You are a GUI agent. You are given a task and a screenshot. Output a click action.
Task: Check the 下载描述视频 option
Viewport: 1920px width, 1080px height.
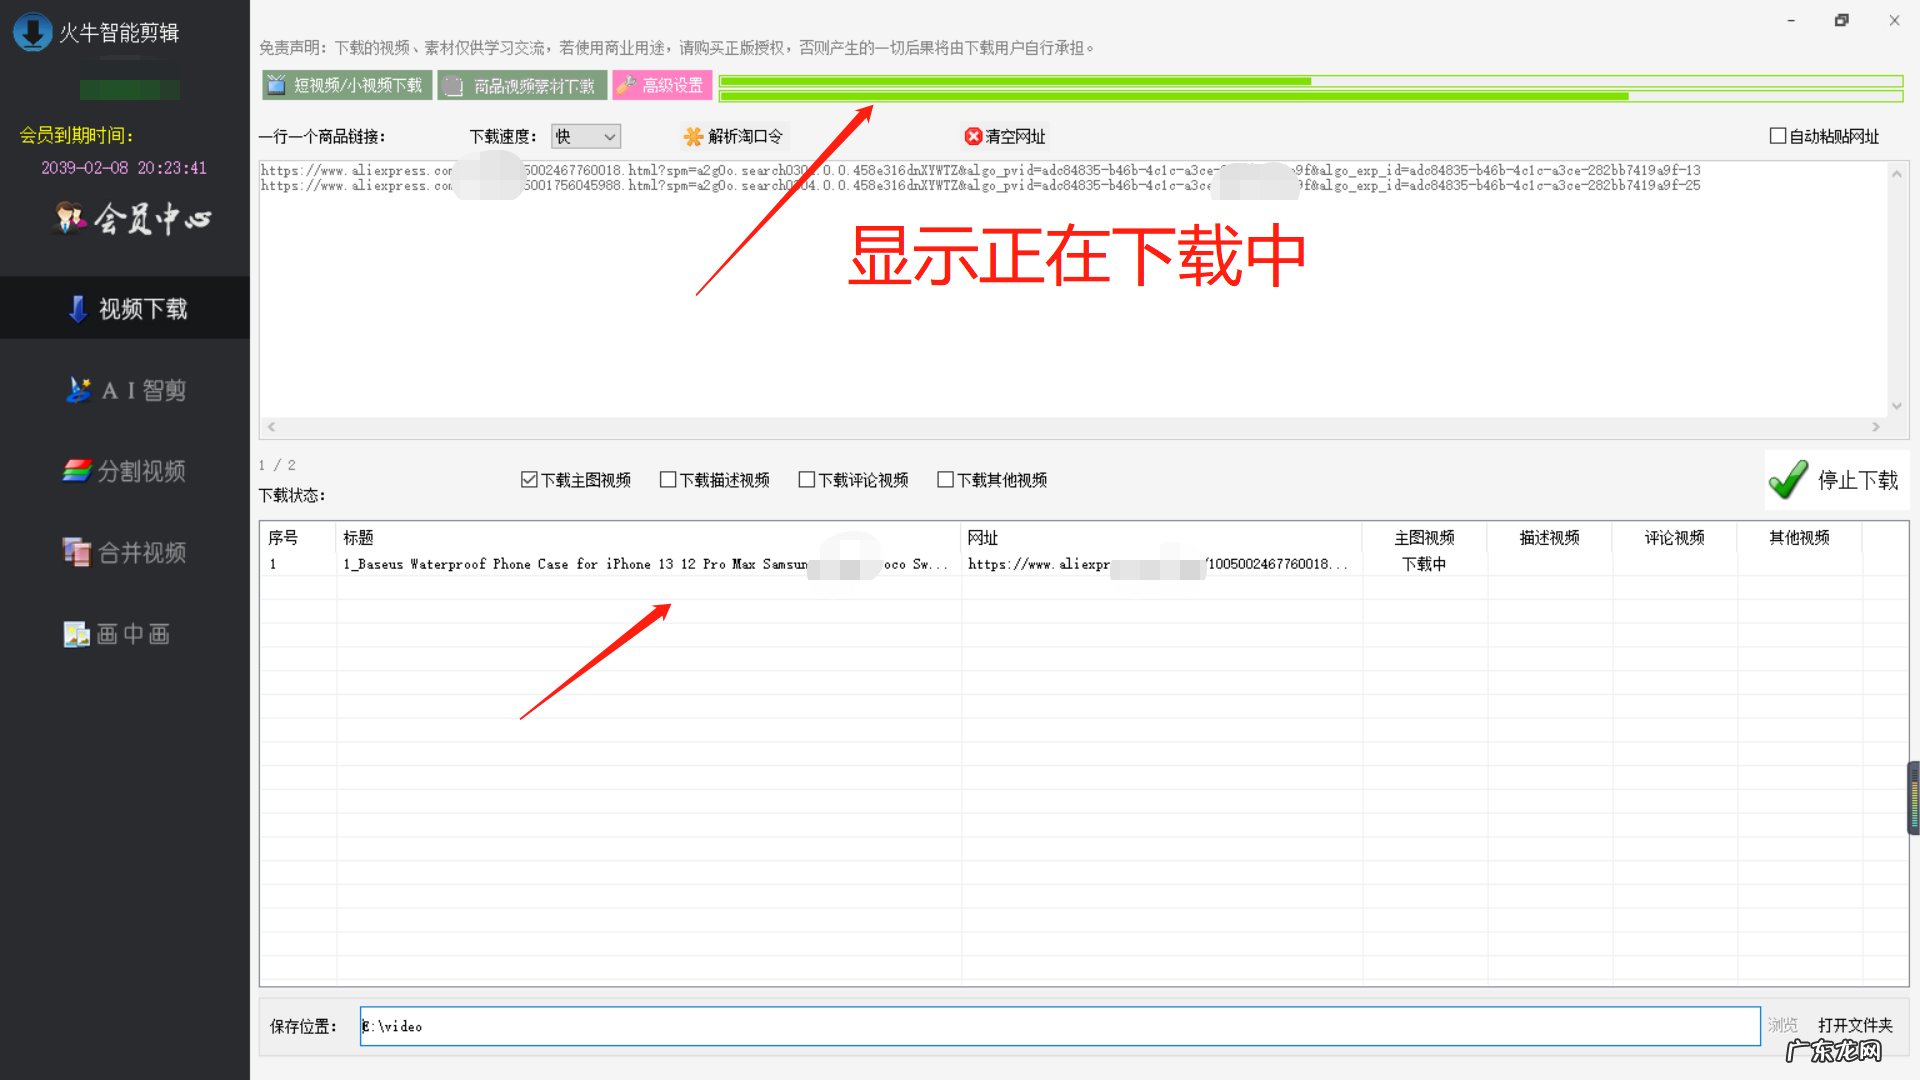click(669, 479)
